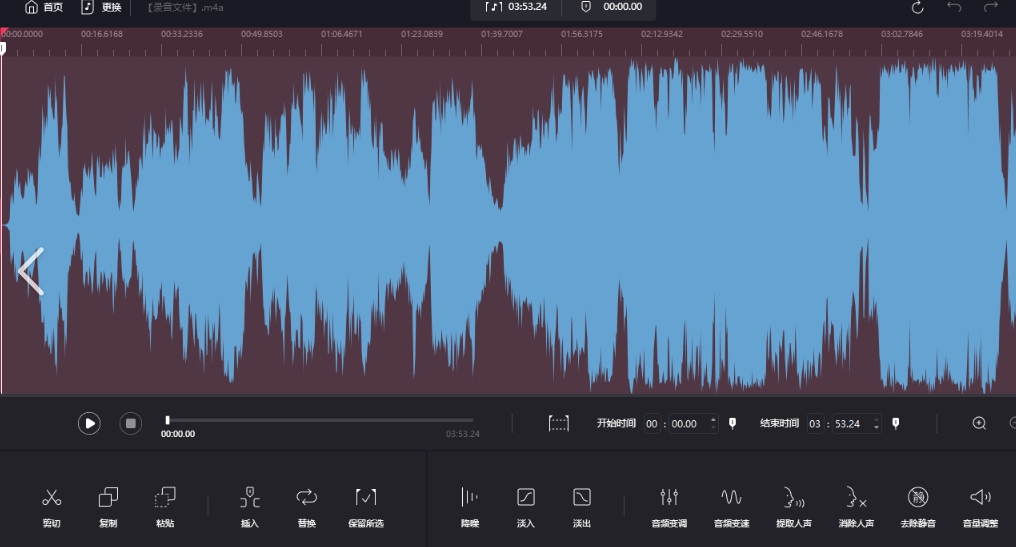1016x547 pixels.
Task: Click timeline ruler at 00:33.2336
Action: click(x=181, y=34)
